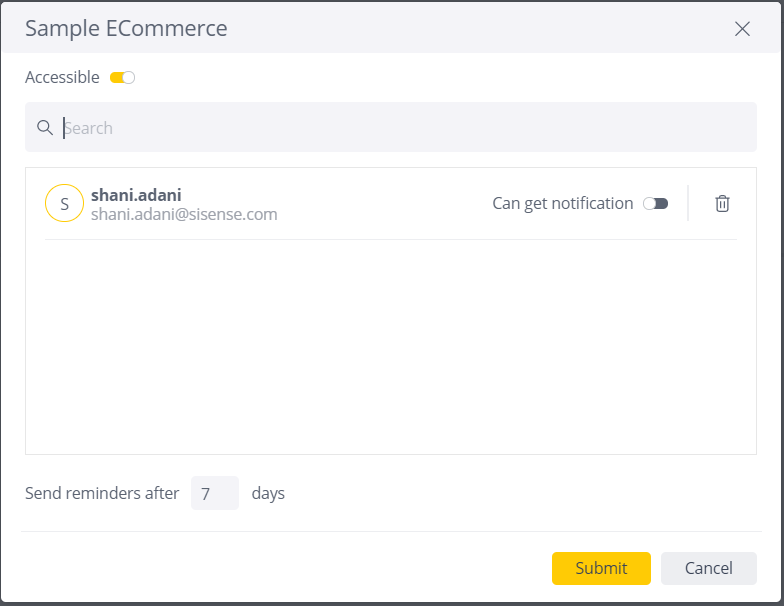Click the reminder days number field

[x=214, y=493]
